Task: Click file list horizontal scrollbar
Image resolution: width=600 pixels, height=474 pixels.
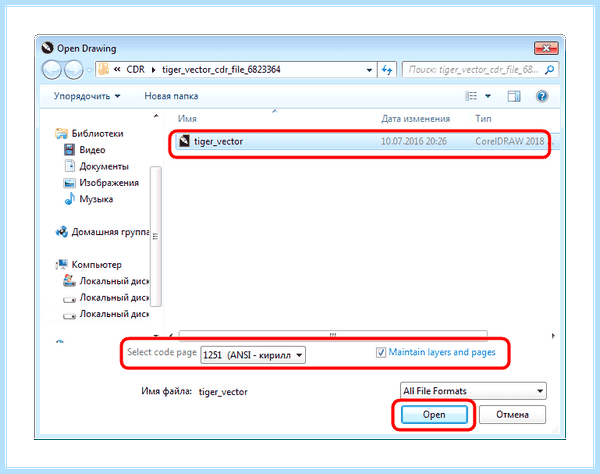Action: coord(333,334)
